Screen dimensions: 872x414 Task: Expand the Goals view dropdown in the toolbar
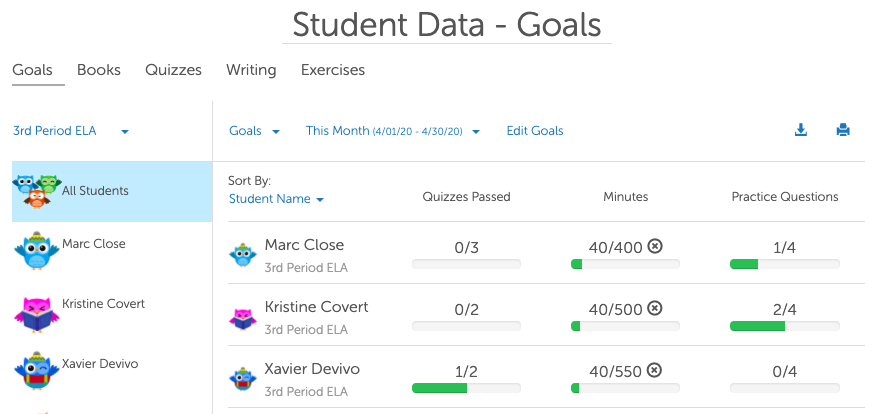coord(254,131)
